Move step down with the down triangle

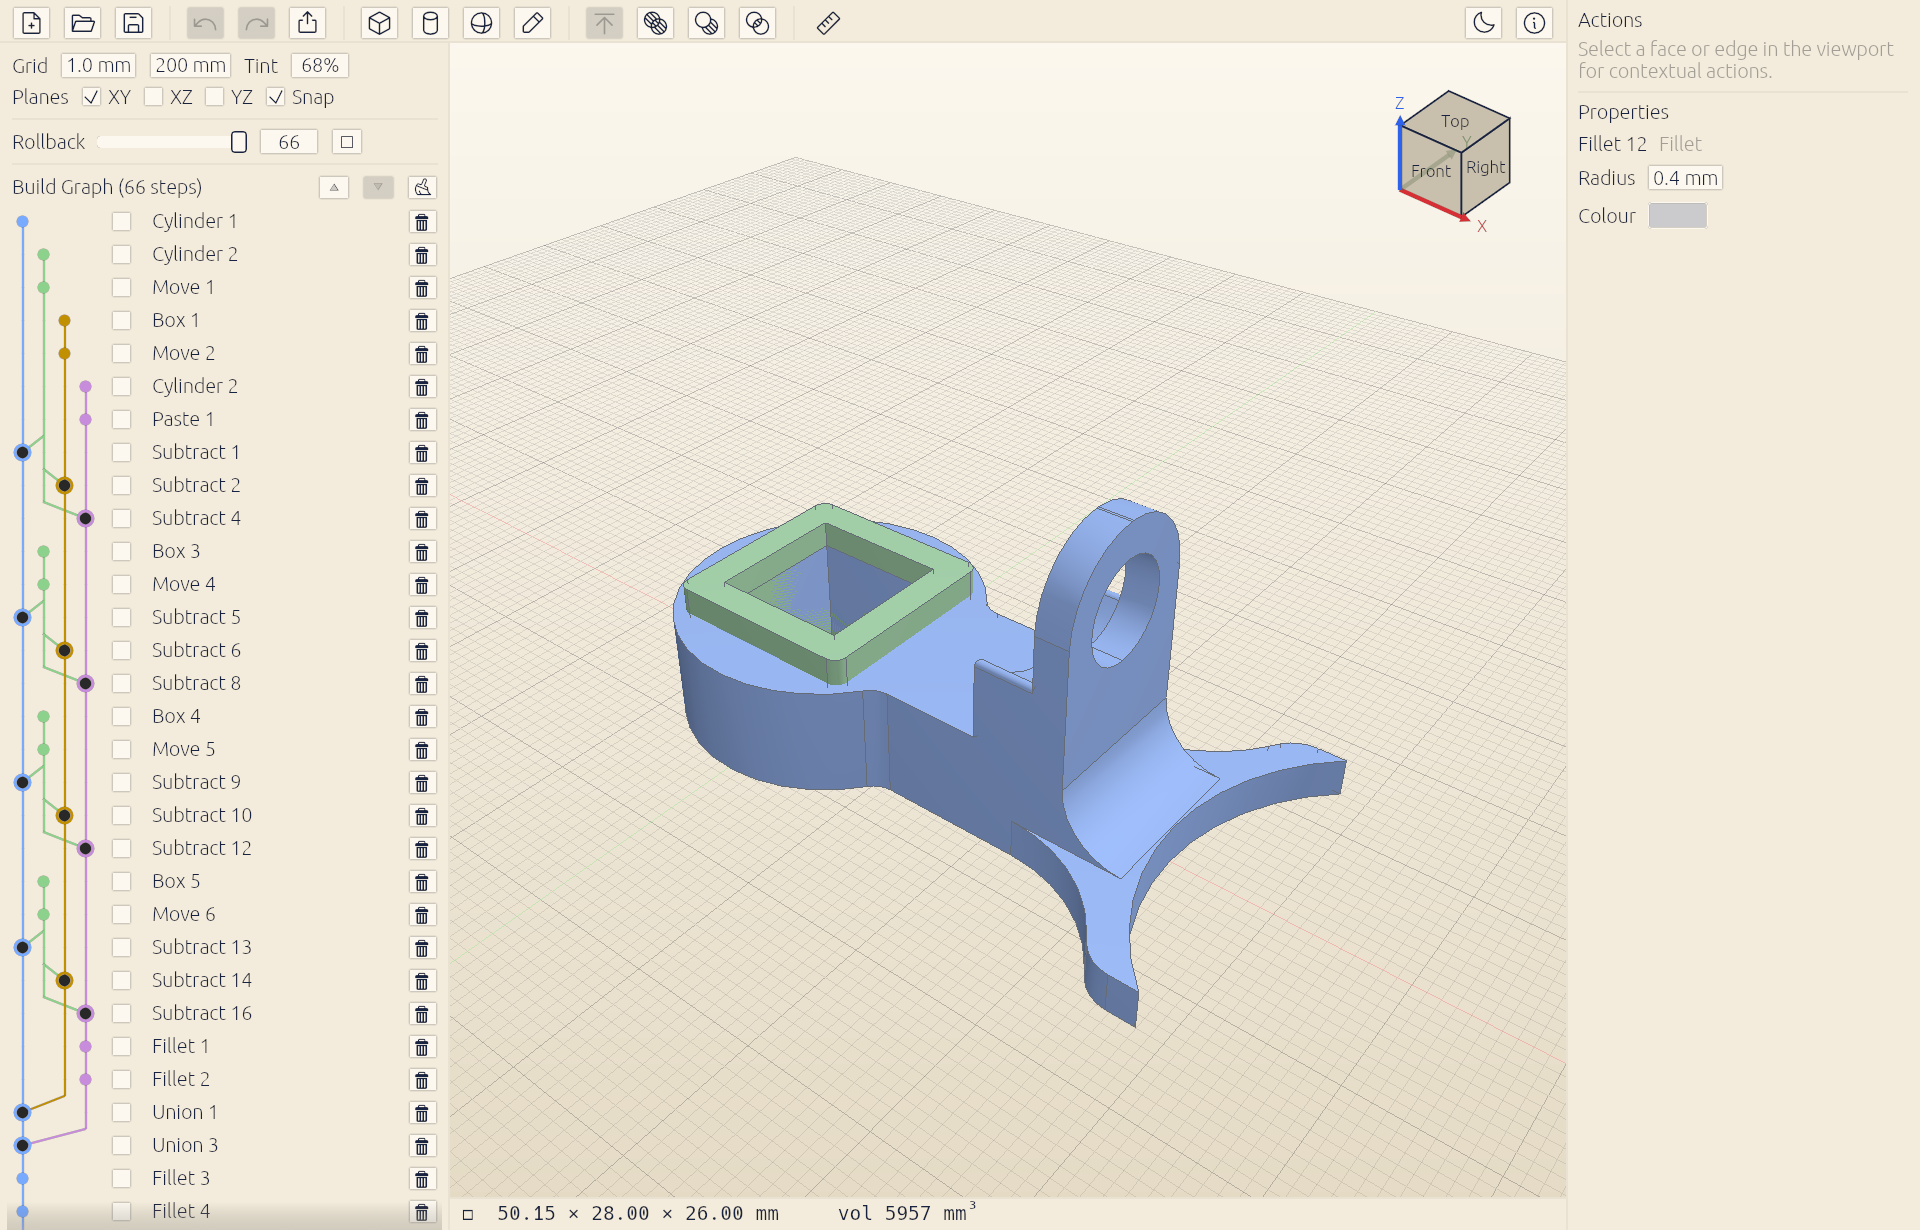pyautogui.click(x=378, y=187)
